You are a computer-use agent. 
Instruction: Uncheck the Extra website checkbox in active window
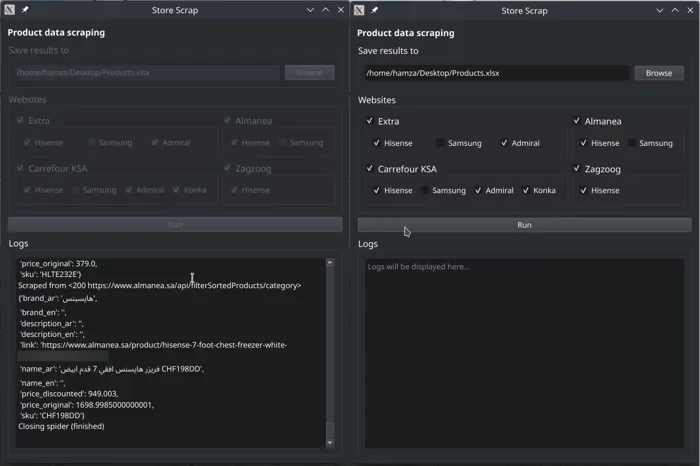pyautogui.click(x=371, y=122)
